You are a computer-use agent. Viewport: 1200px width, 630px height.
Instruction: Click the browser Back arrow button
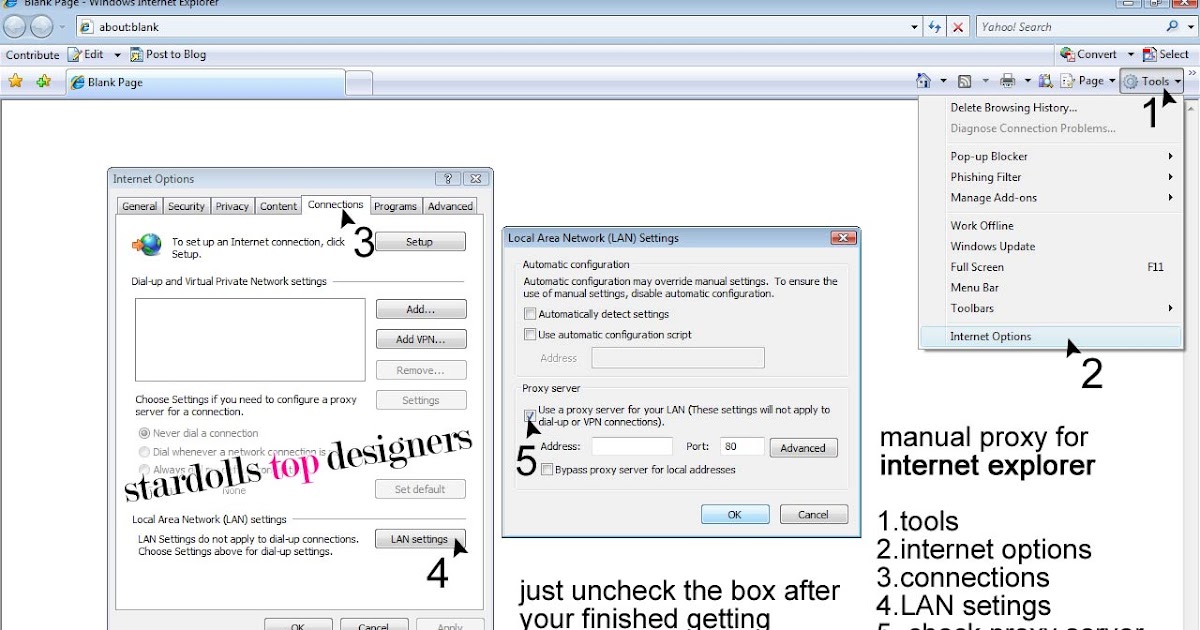coord(15,27)
